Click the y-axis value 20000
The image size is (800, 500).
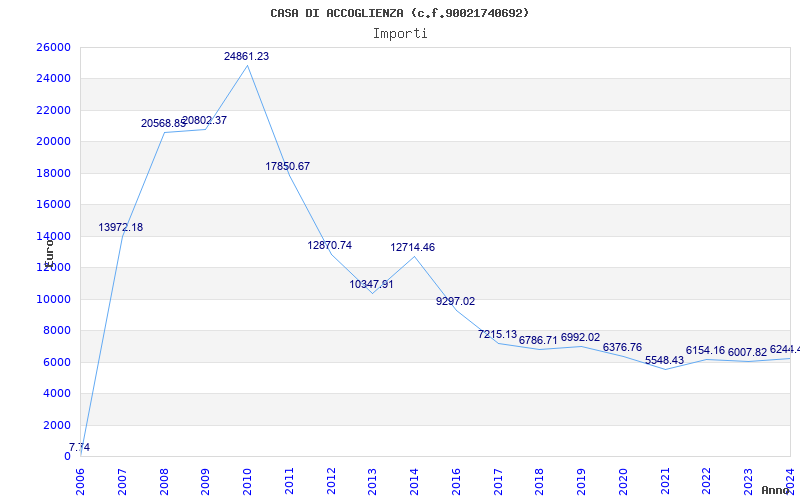[54, 142]
